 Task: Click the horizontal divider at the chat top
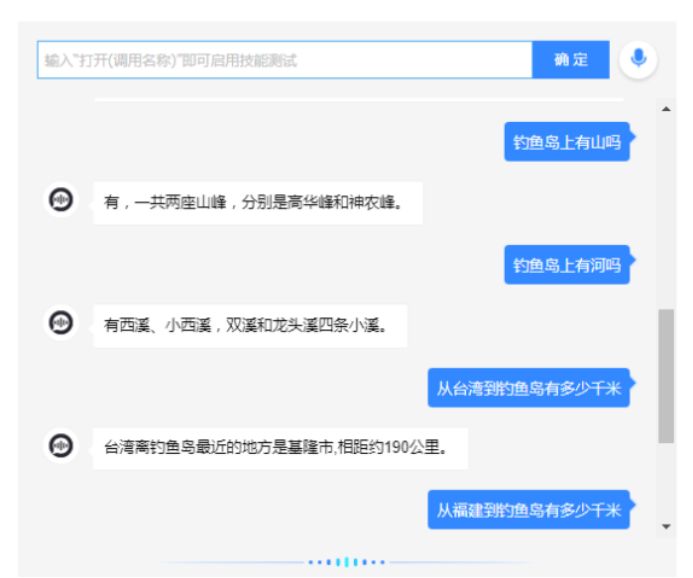pos(358,100)
